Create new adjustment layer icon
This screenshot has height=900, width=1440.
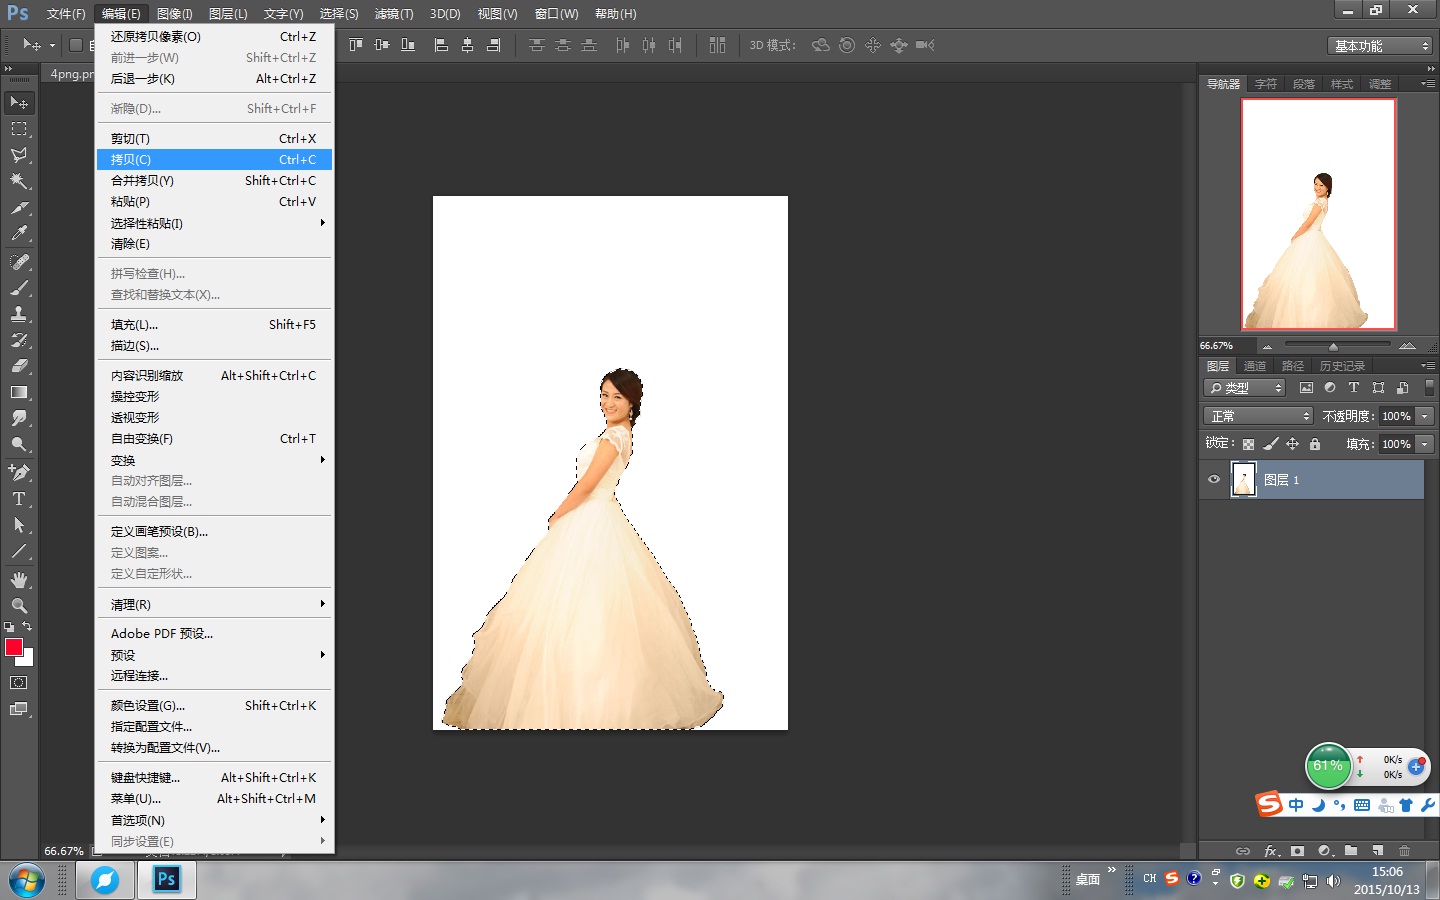[x=1324, y=851]
